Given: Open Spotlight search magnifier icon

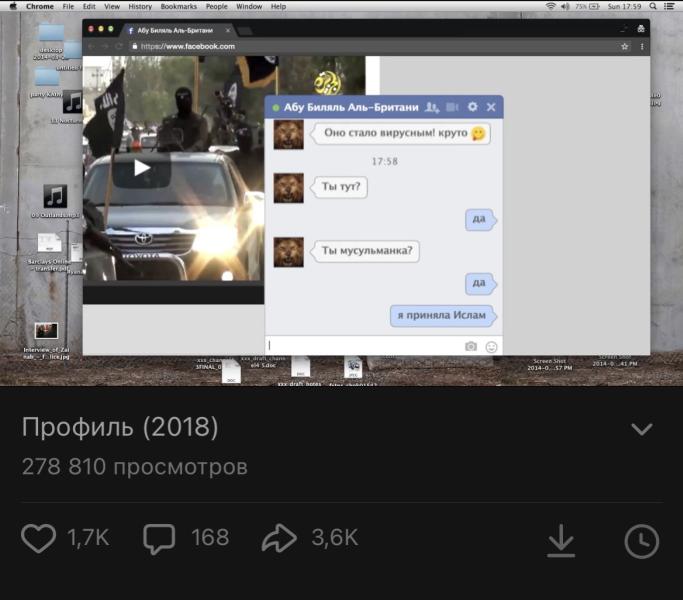Looking at the screenshot, I should click(x=653, y=6).
